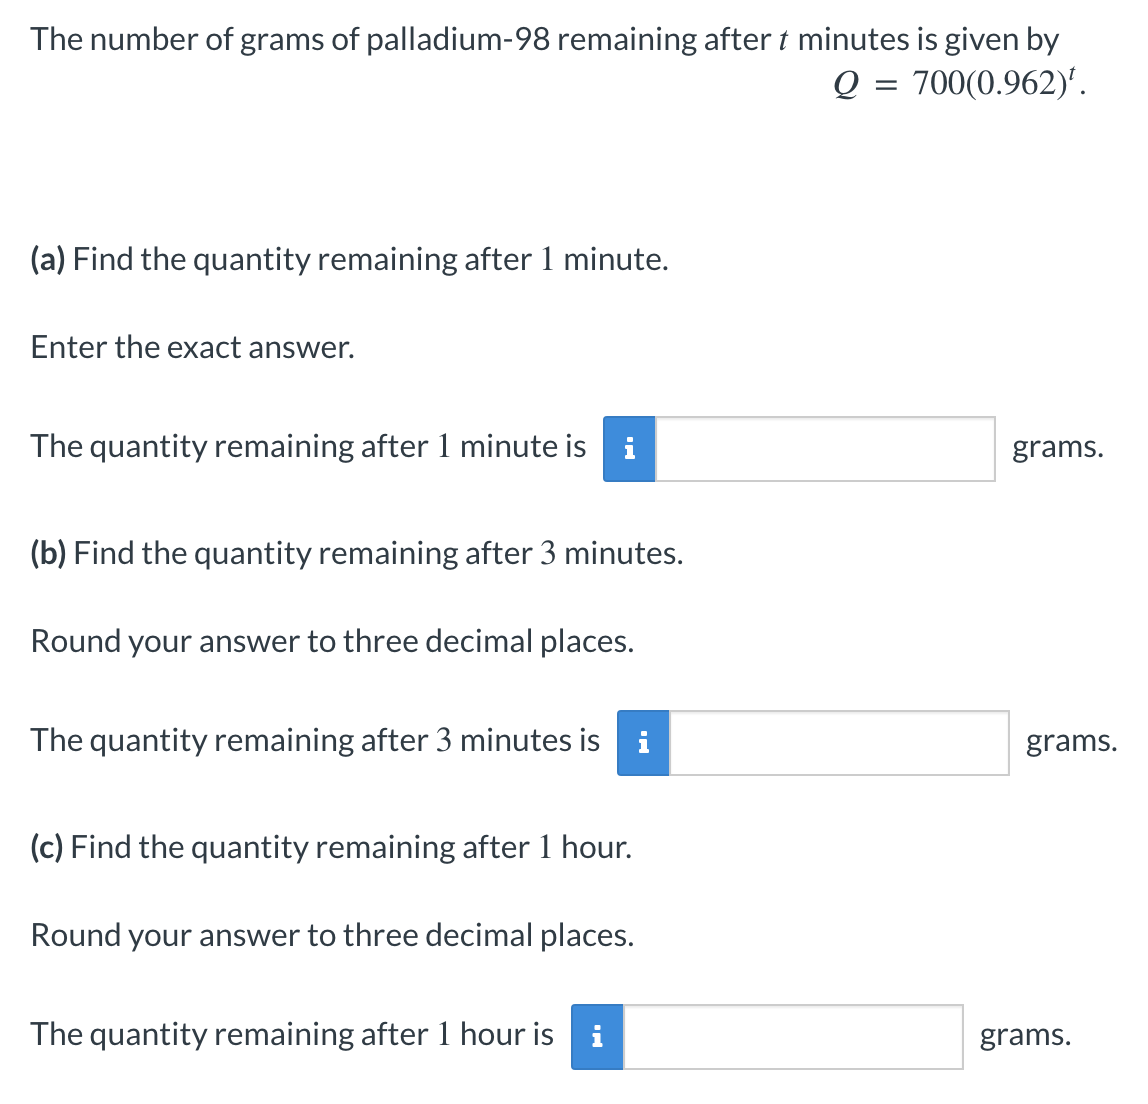Click the part (b) question text

click(357, 554)
